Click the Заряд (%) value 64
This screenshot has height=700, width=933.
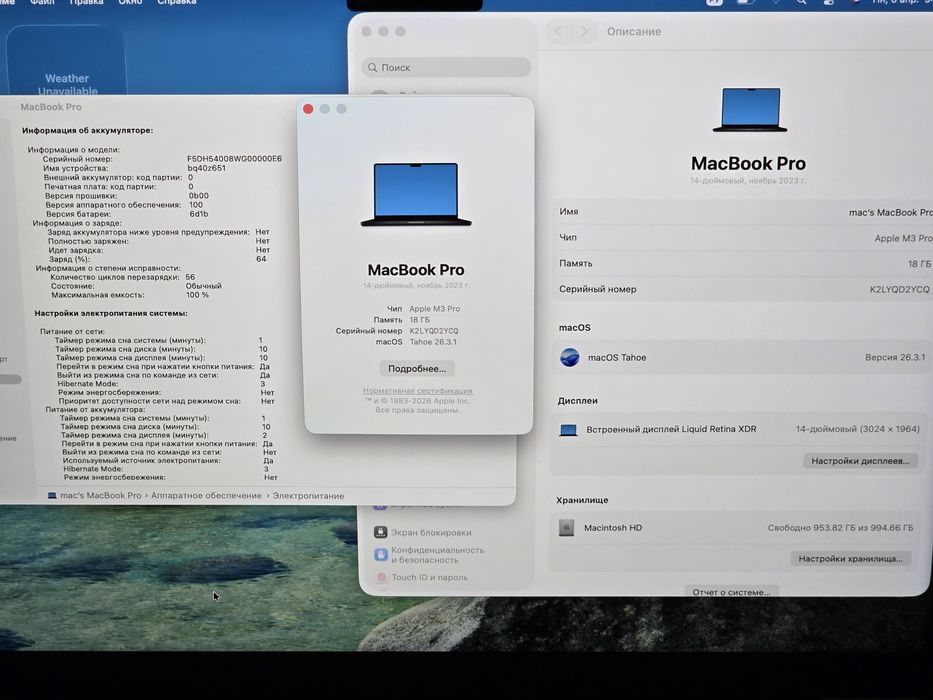(x=261, y=259)
